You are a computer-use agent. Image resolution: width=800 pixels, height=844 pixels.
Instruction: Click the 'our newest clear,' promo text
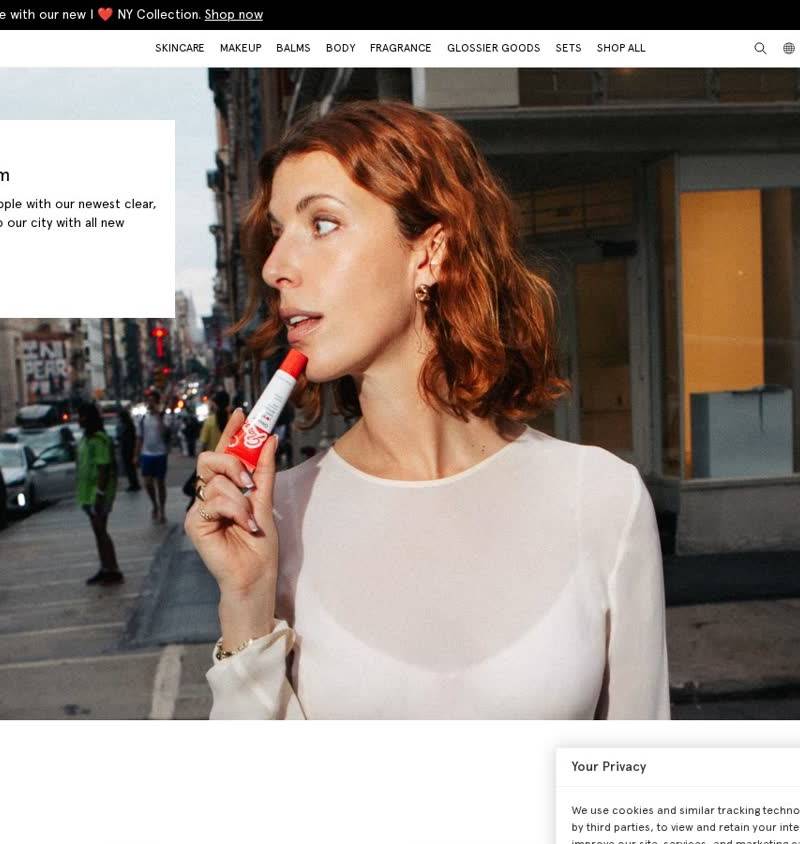pos(104,204)
